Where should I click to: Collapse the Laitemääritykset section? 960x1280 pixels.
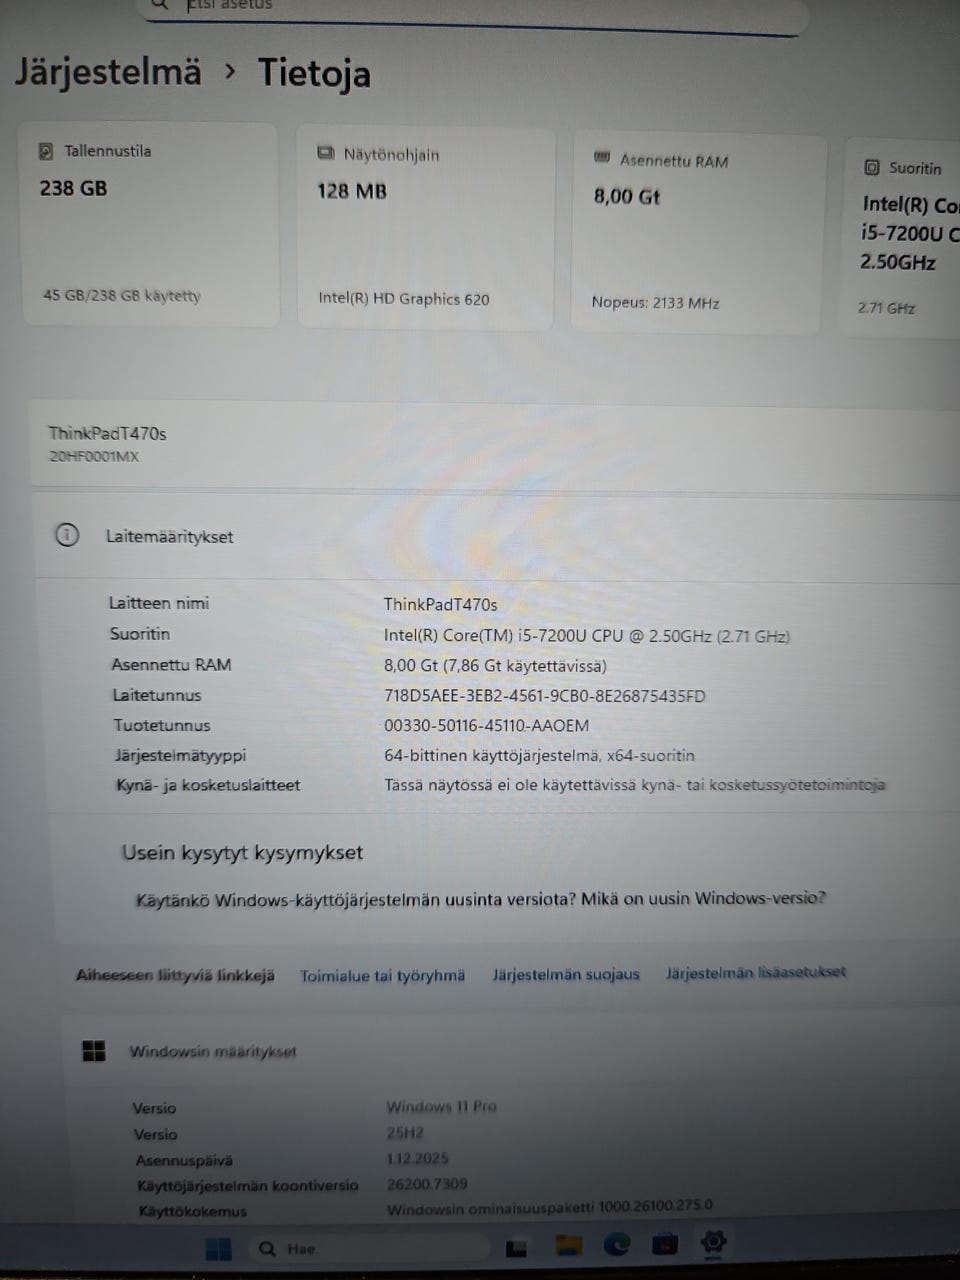point(497,536)
